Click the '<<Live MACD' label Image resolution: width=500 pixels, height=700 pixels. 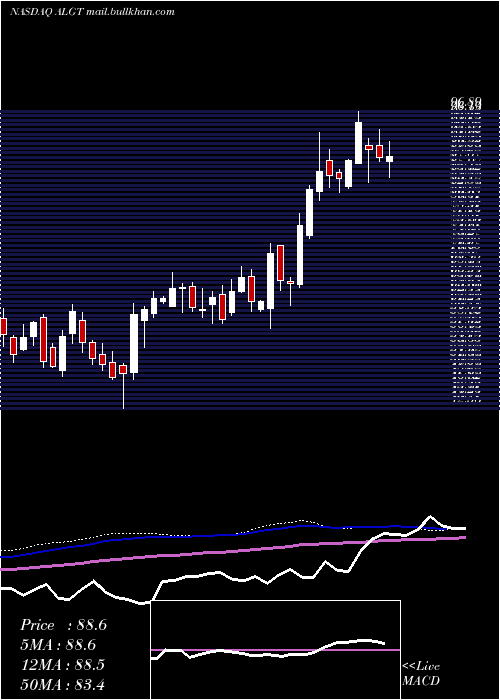[421, 674]
